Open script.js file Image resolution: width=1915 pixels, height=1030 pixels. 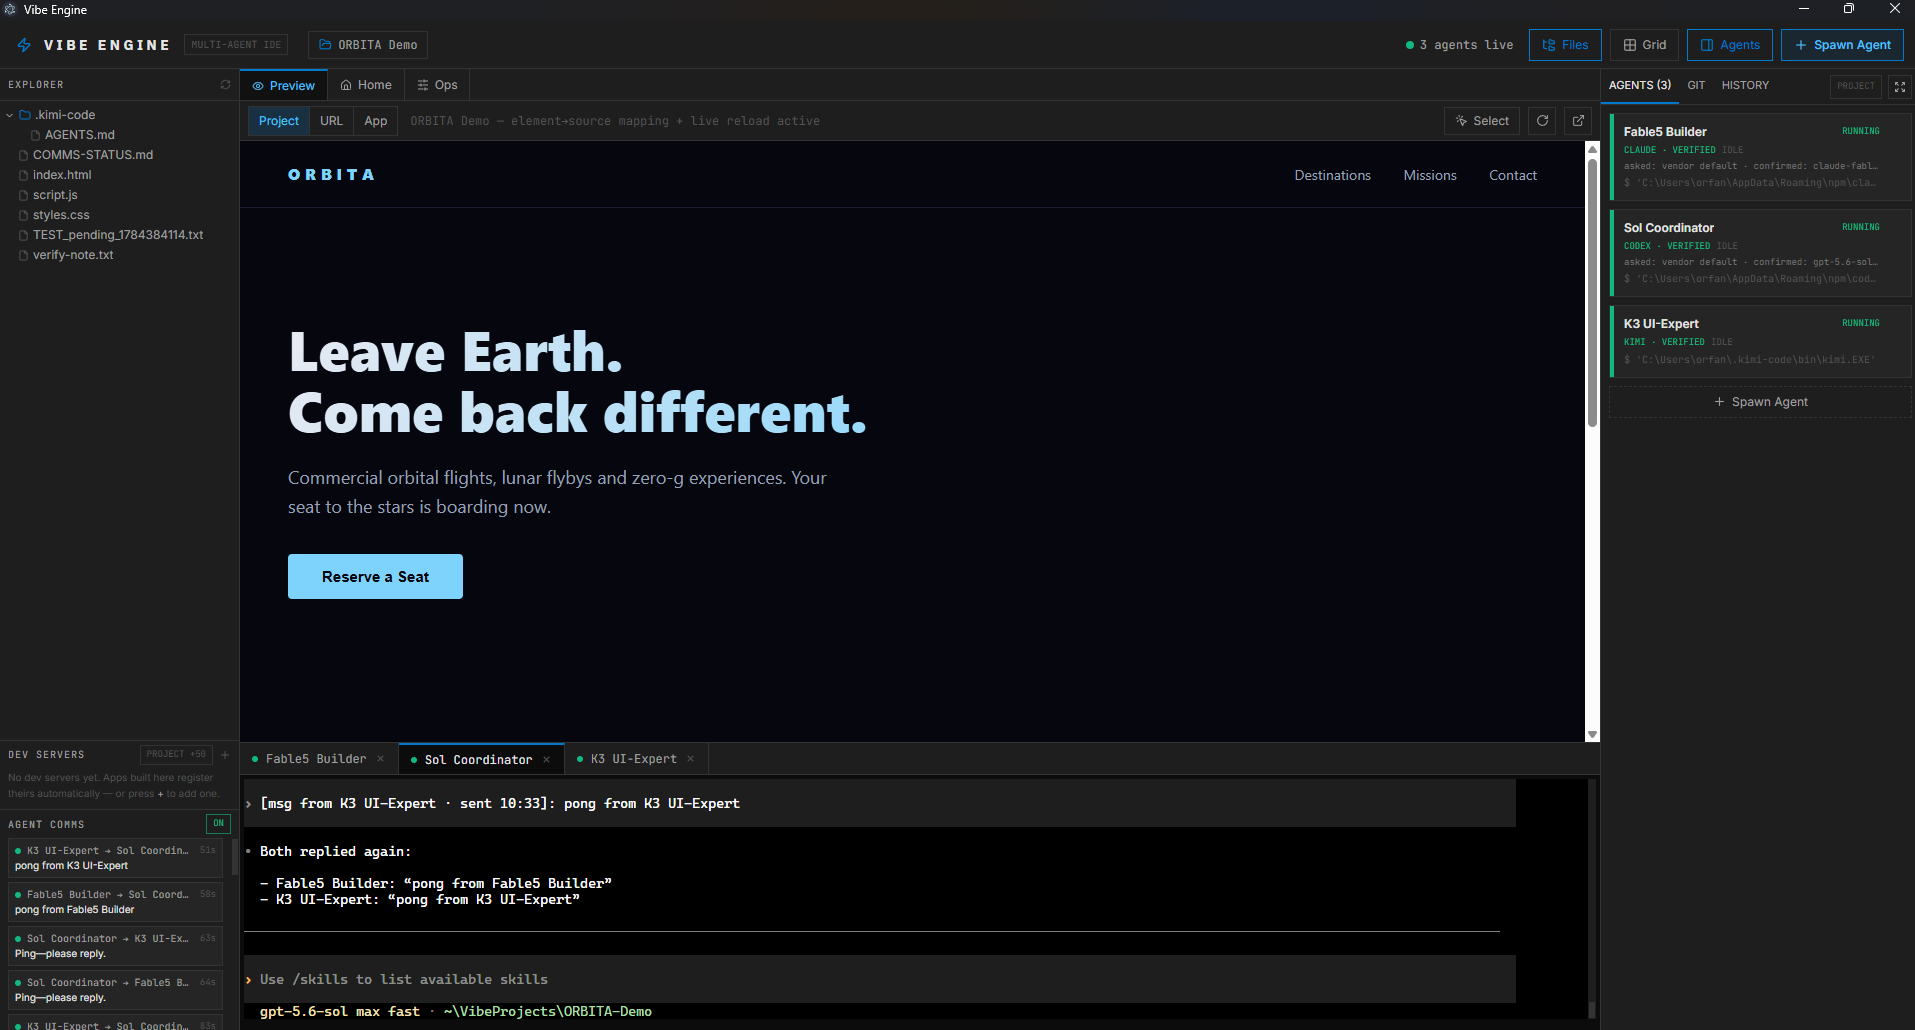click(55, 195)
